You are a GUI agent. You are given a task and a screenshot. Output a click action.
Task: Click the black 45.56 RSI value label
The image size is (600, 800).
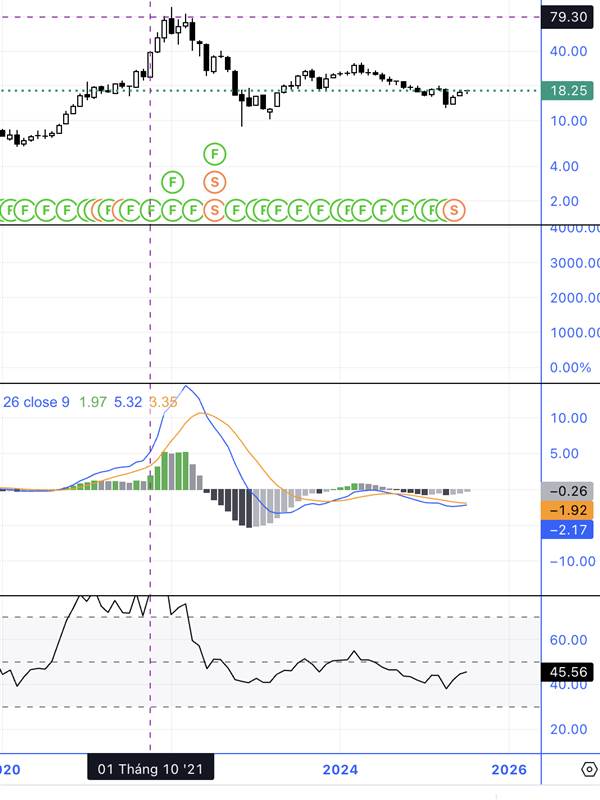tap(568, 671)
